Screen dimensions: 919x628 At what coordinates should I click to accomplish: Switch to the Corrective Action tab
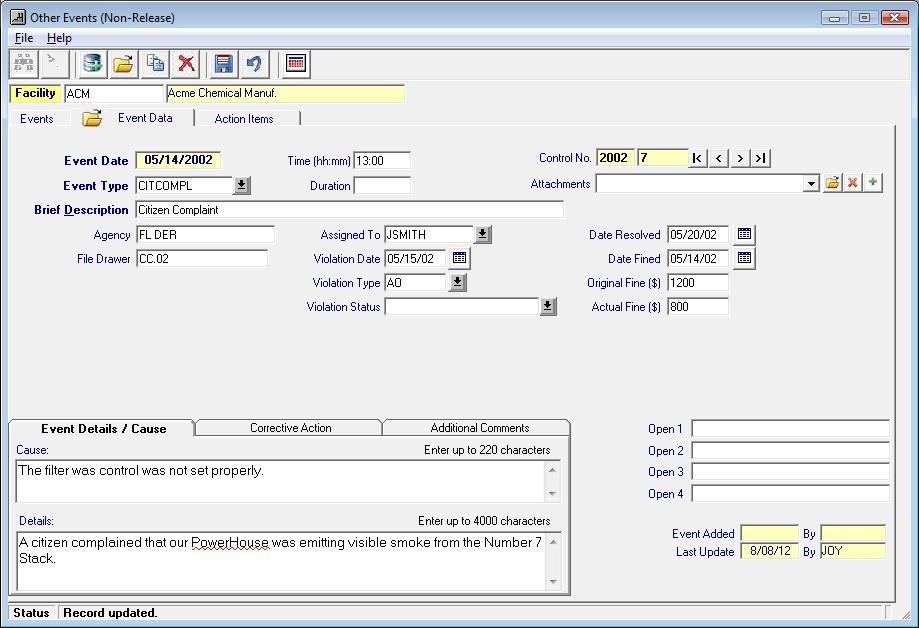(290, 428)
